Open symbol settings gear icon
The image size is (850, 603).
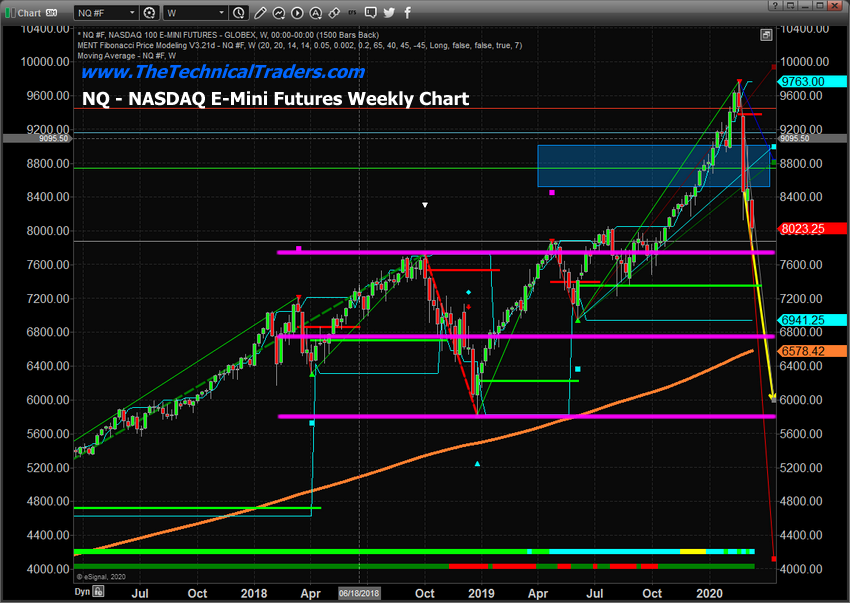point(149,12)
